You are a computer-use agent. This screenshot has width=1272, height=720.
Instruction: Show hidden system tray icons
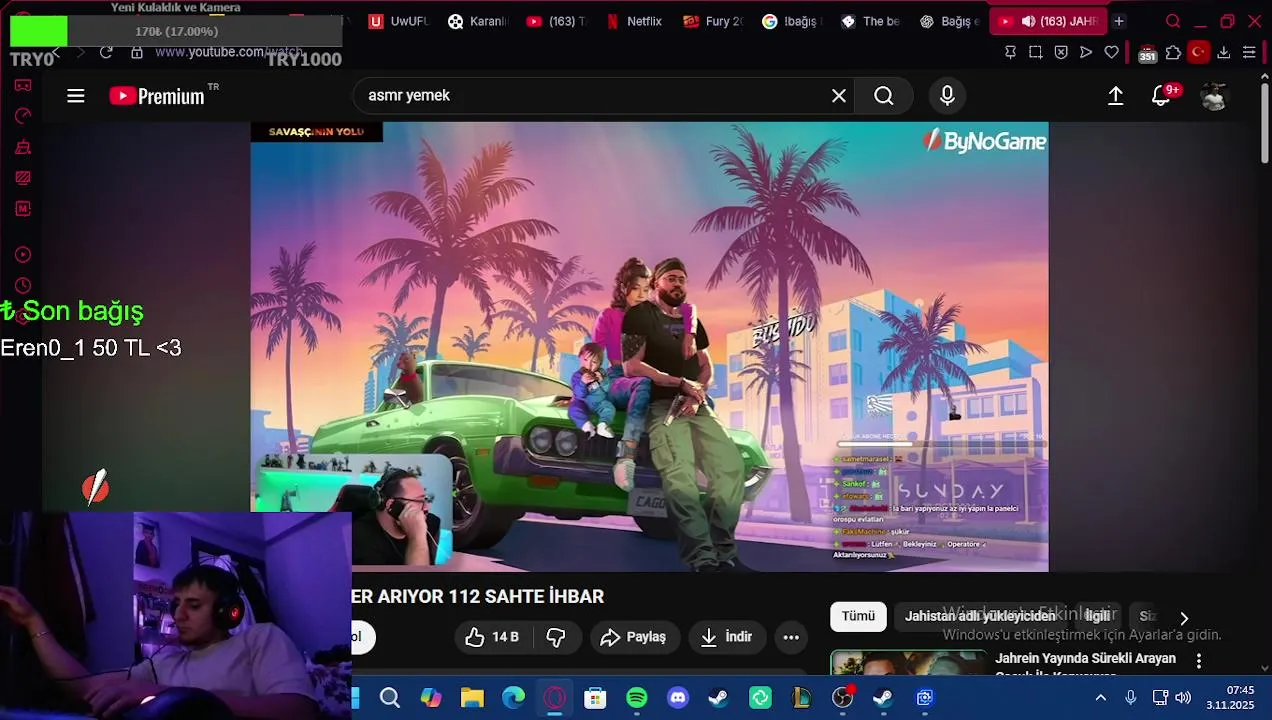(x=1101, y=698)
